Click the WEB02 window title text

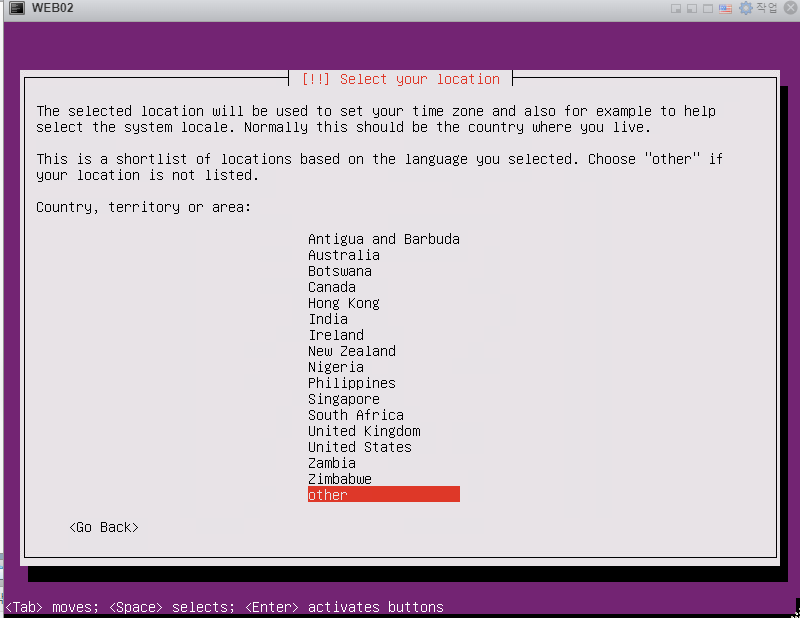pyautogui.click(x=52, y=8)
